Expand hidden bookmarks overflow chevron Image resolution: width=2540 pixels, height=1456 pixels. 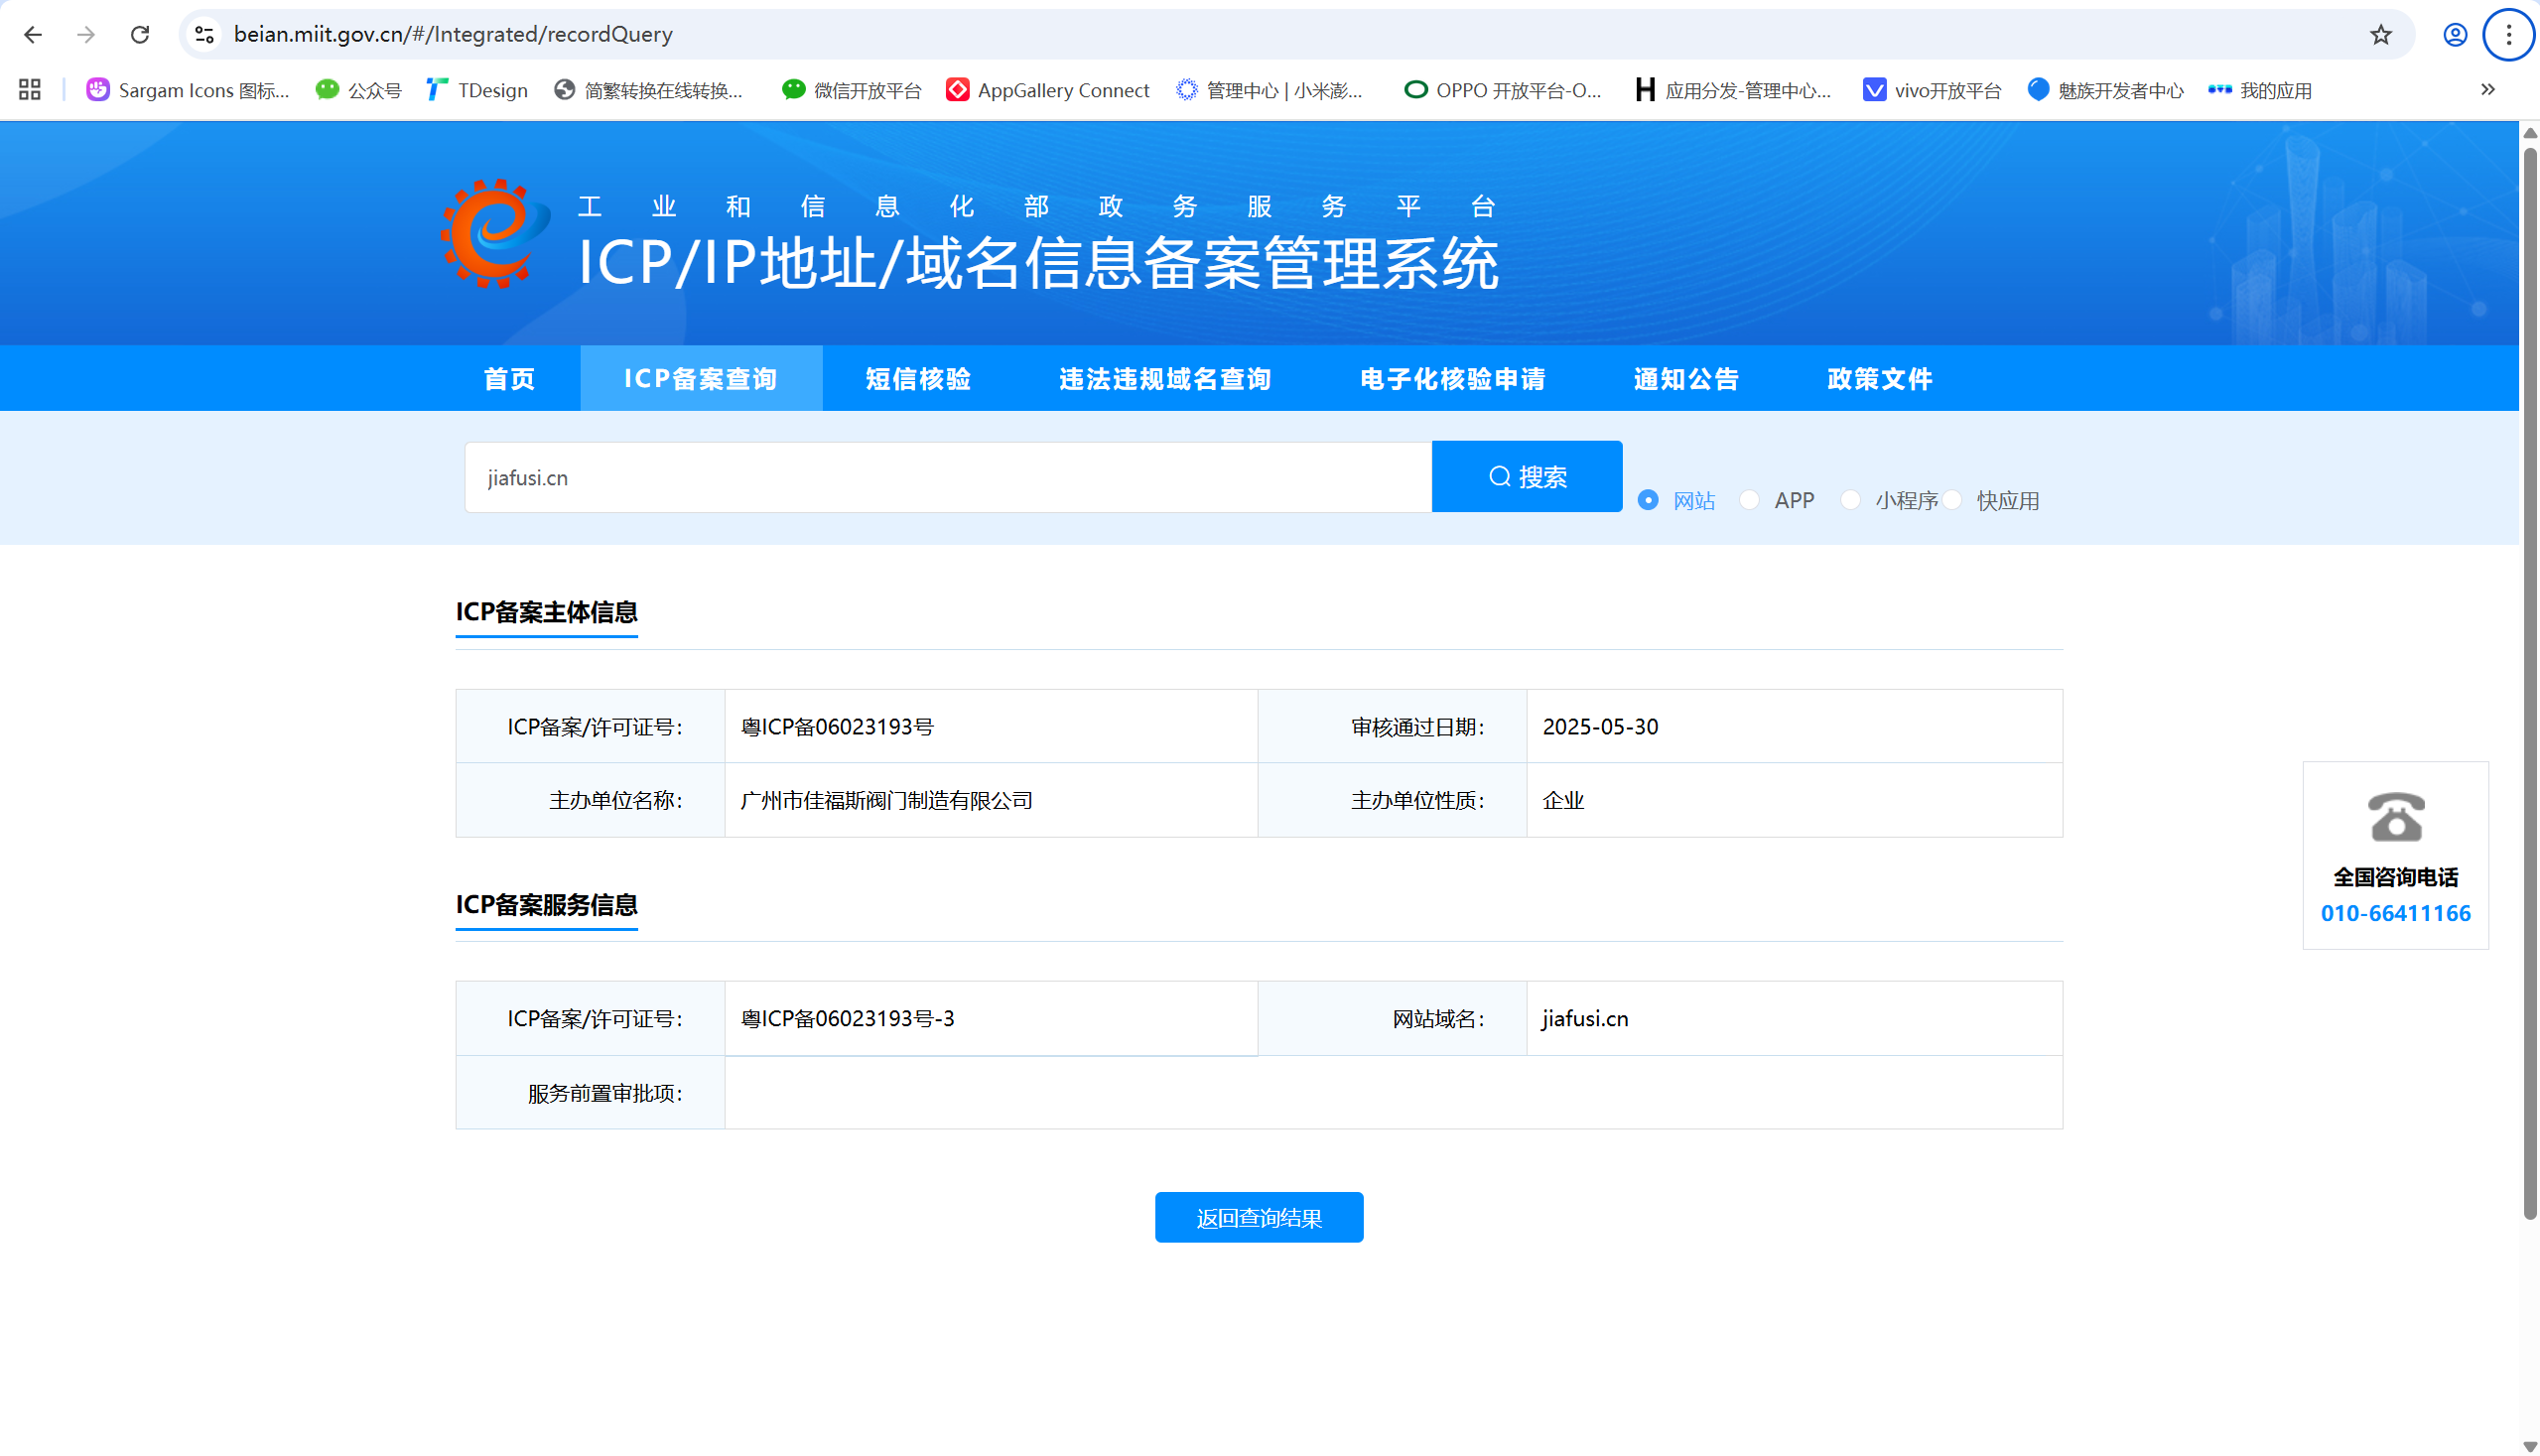pos(2487,90)
